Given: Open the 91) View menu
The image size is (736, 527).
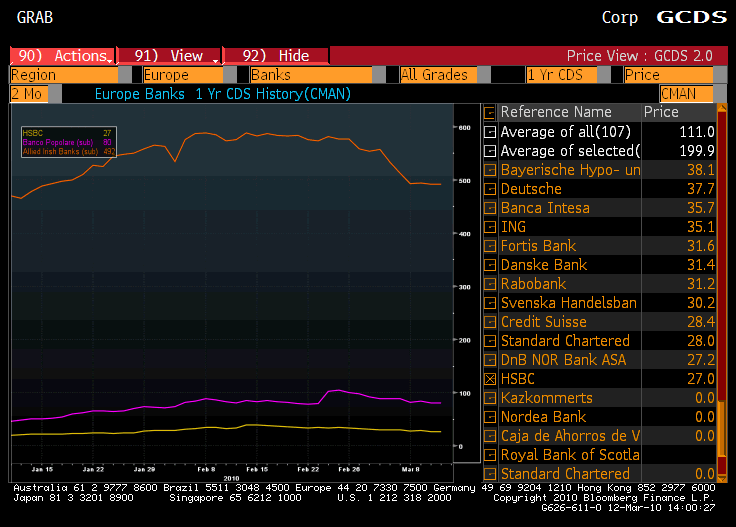Looking at the screenshot, I should click(x=168, y=56).
